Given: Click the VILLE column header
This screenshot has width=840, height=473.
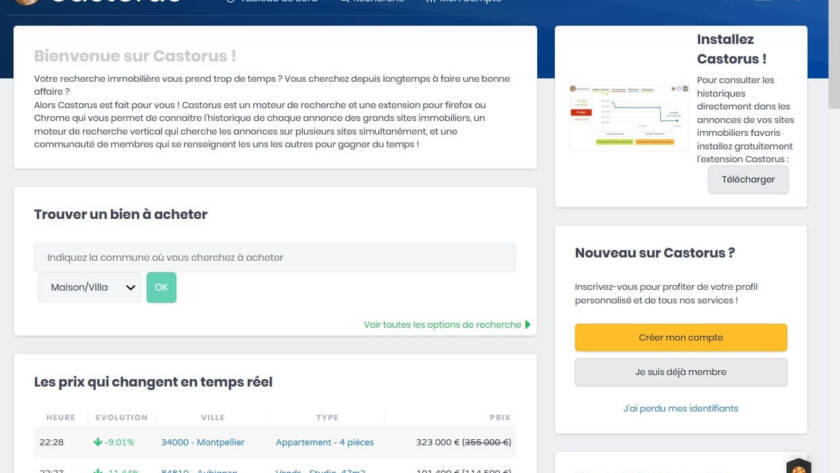Looking at the screenshot, I should click(212, 417).
